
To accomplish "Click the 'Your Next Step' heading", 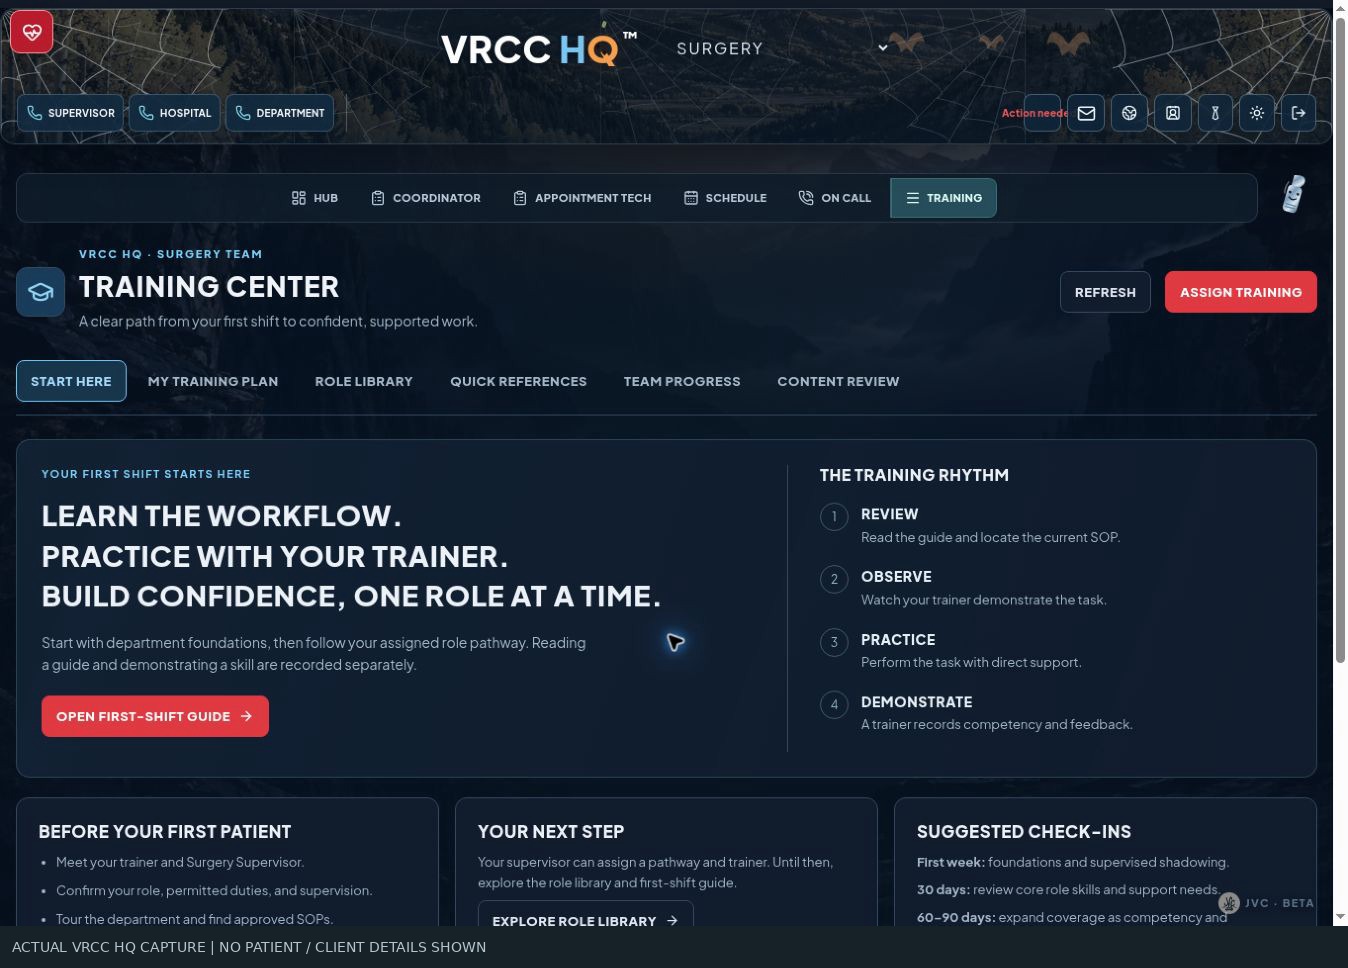I will [x=551, y=832].
